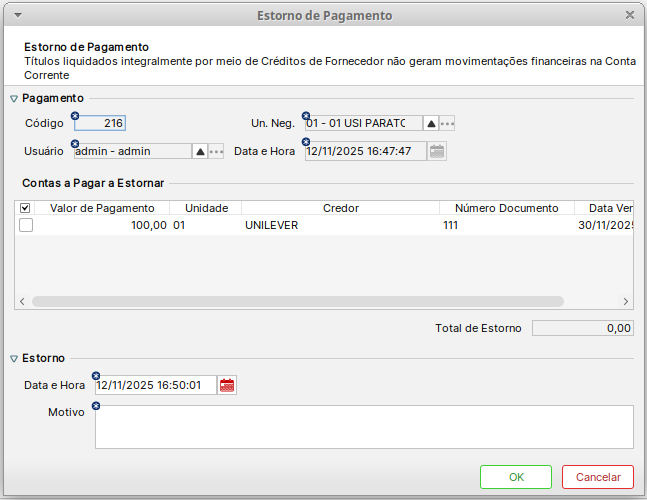Viewport: 647px width, 500px height.
Task: Focus the Estorno Data e Hora field
Action: coord(155,385)
